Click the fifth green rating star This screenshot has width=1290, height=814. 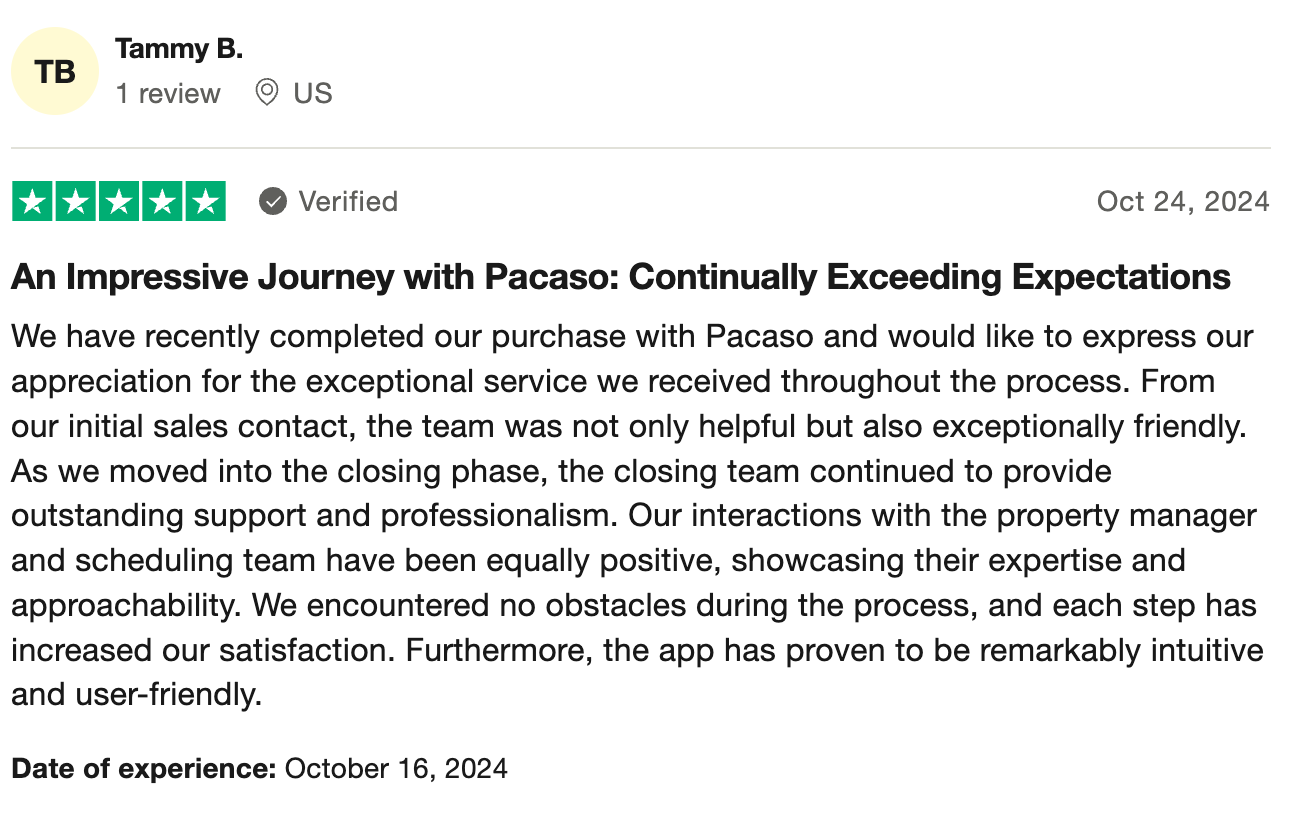click(x=205, y=202)
